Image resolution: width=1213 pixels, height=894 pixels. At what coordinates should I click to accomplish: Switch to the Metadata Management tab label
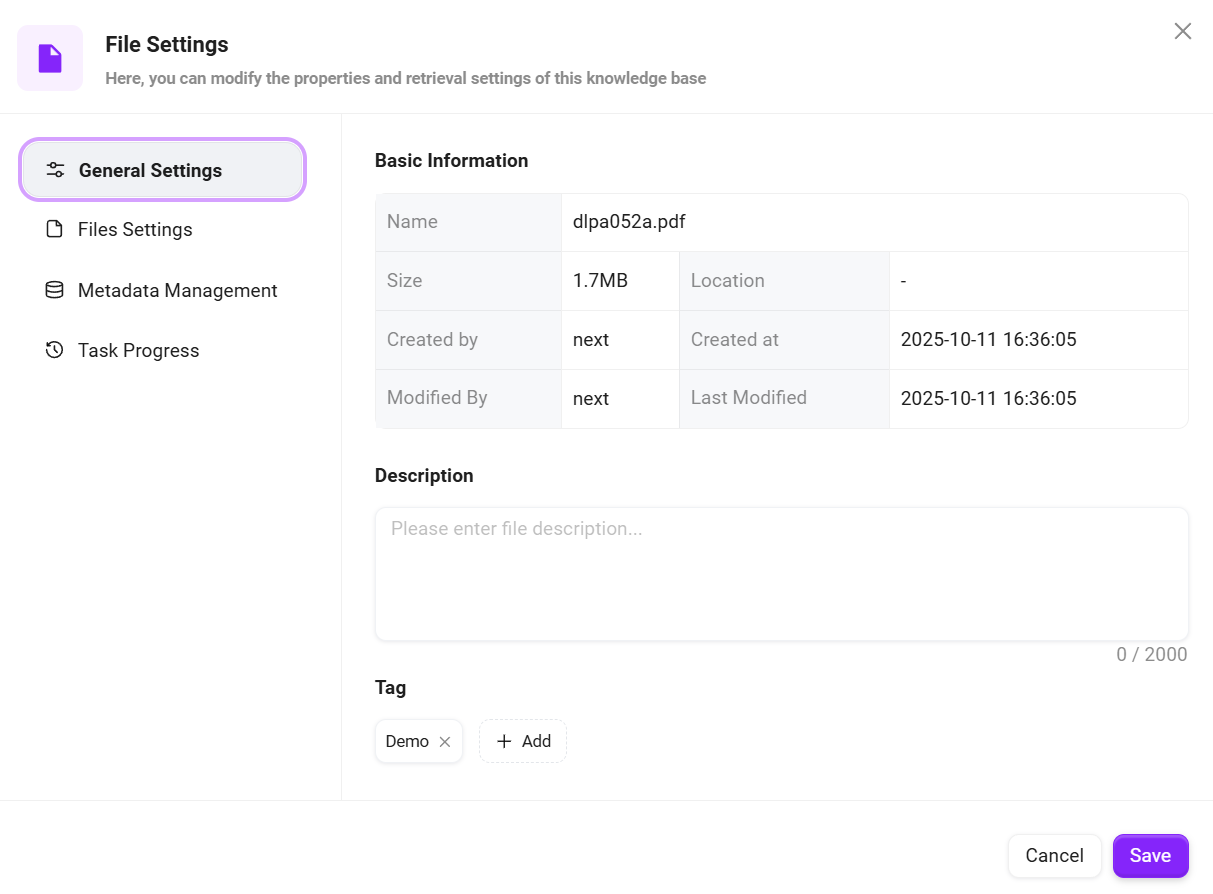pos(177,290)
